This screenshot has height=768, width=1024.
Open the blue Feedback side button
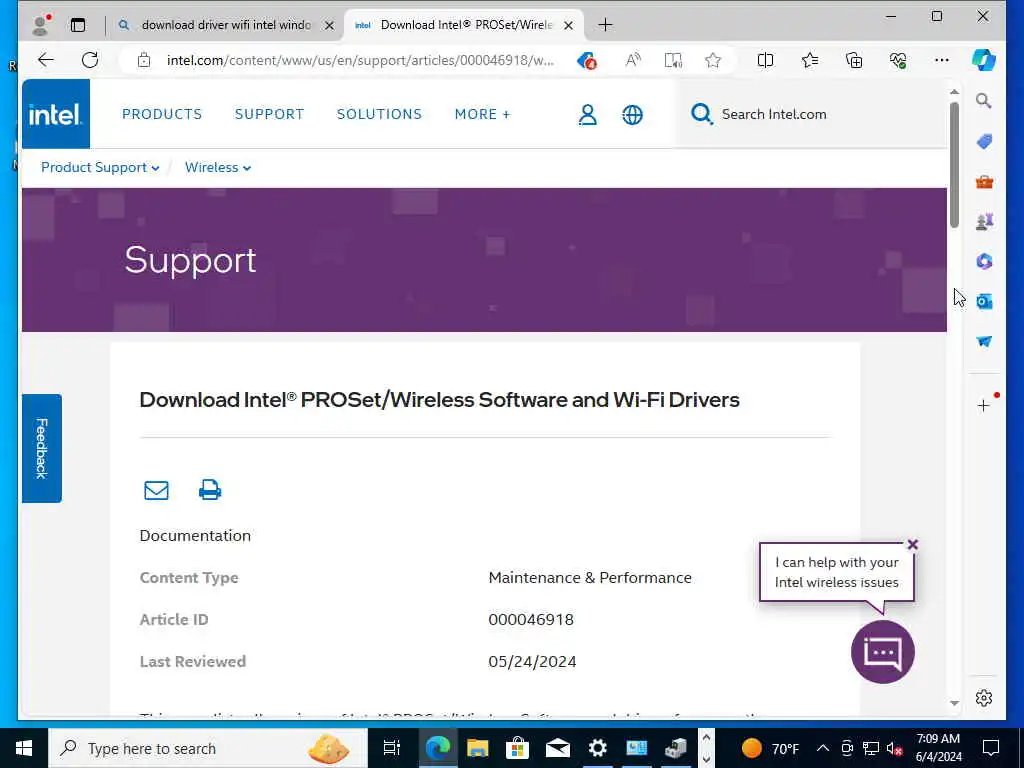click(42, 449)
